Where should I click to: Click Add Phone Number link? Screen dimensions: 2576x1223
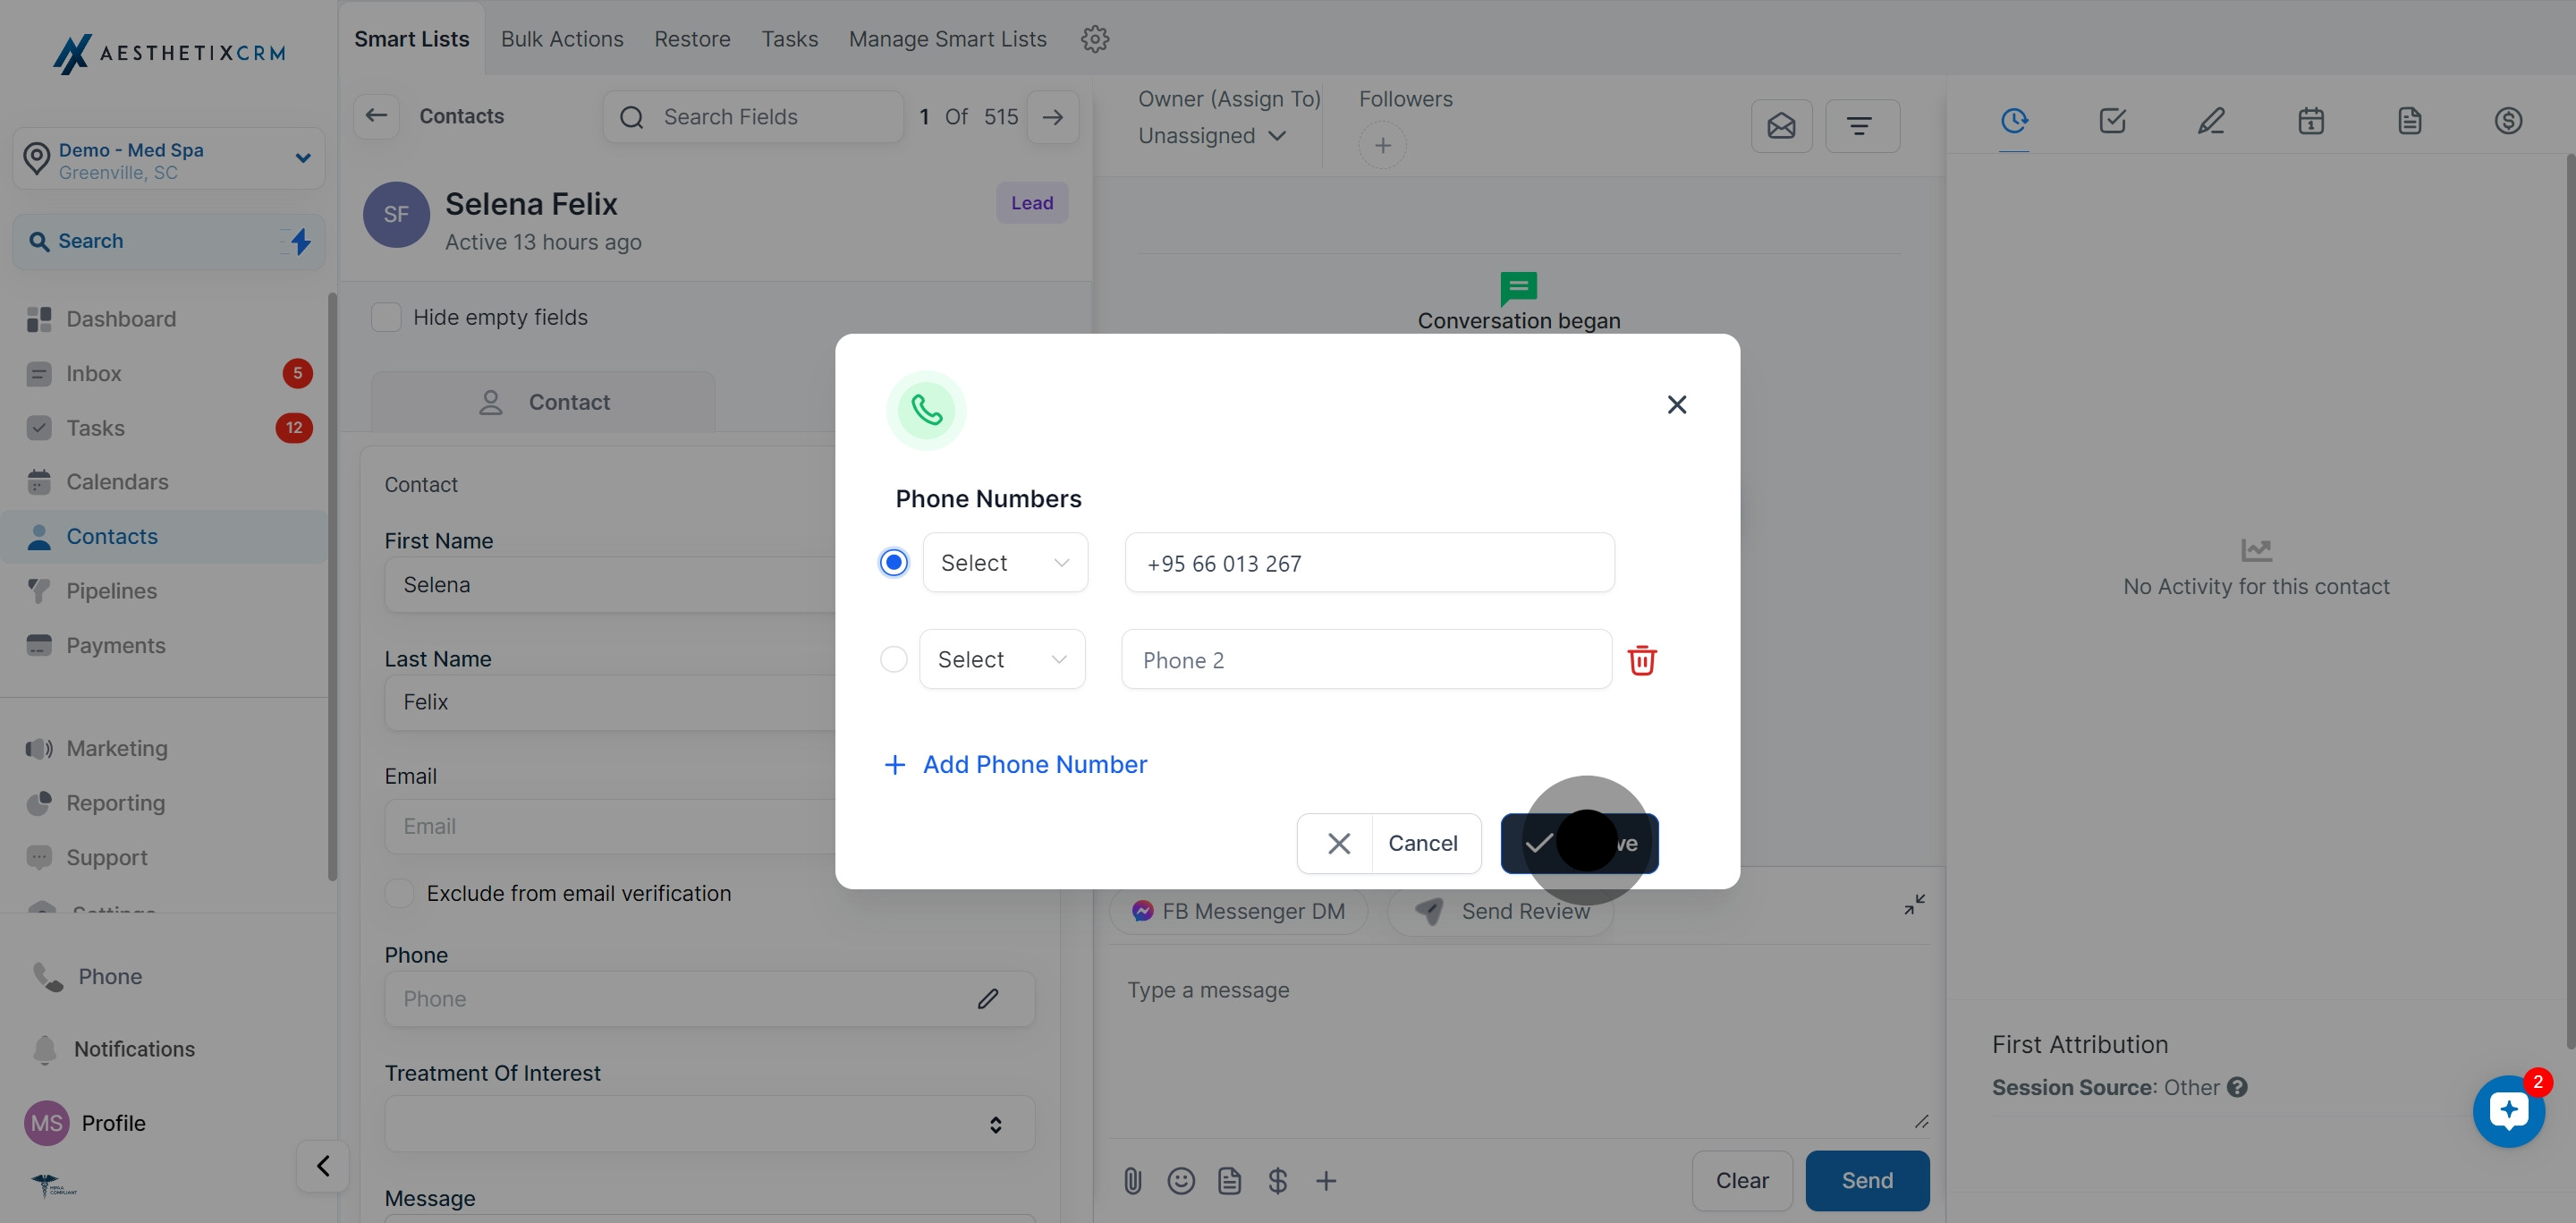click(x=1015, y=765)
